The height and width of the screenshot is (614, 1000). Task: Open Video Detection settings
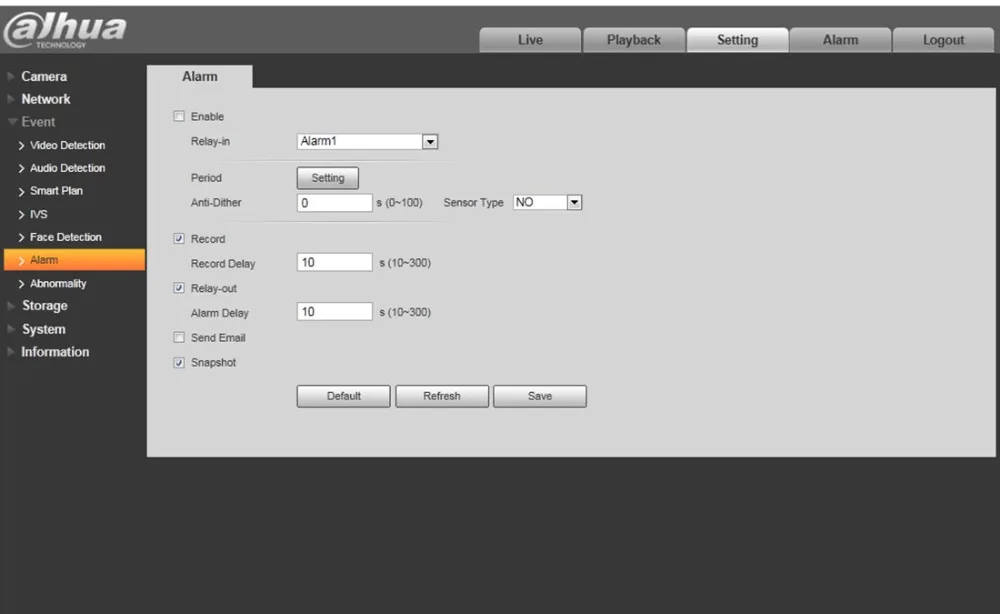click(x=67, y=145)
